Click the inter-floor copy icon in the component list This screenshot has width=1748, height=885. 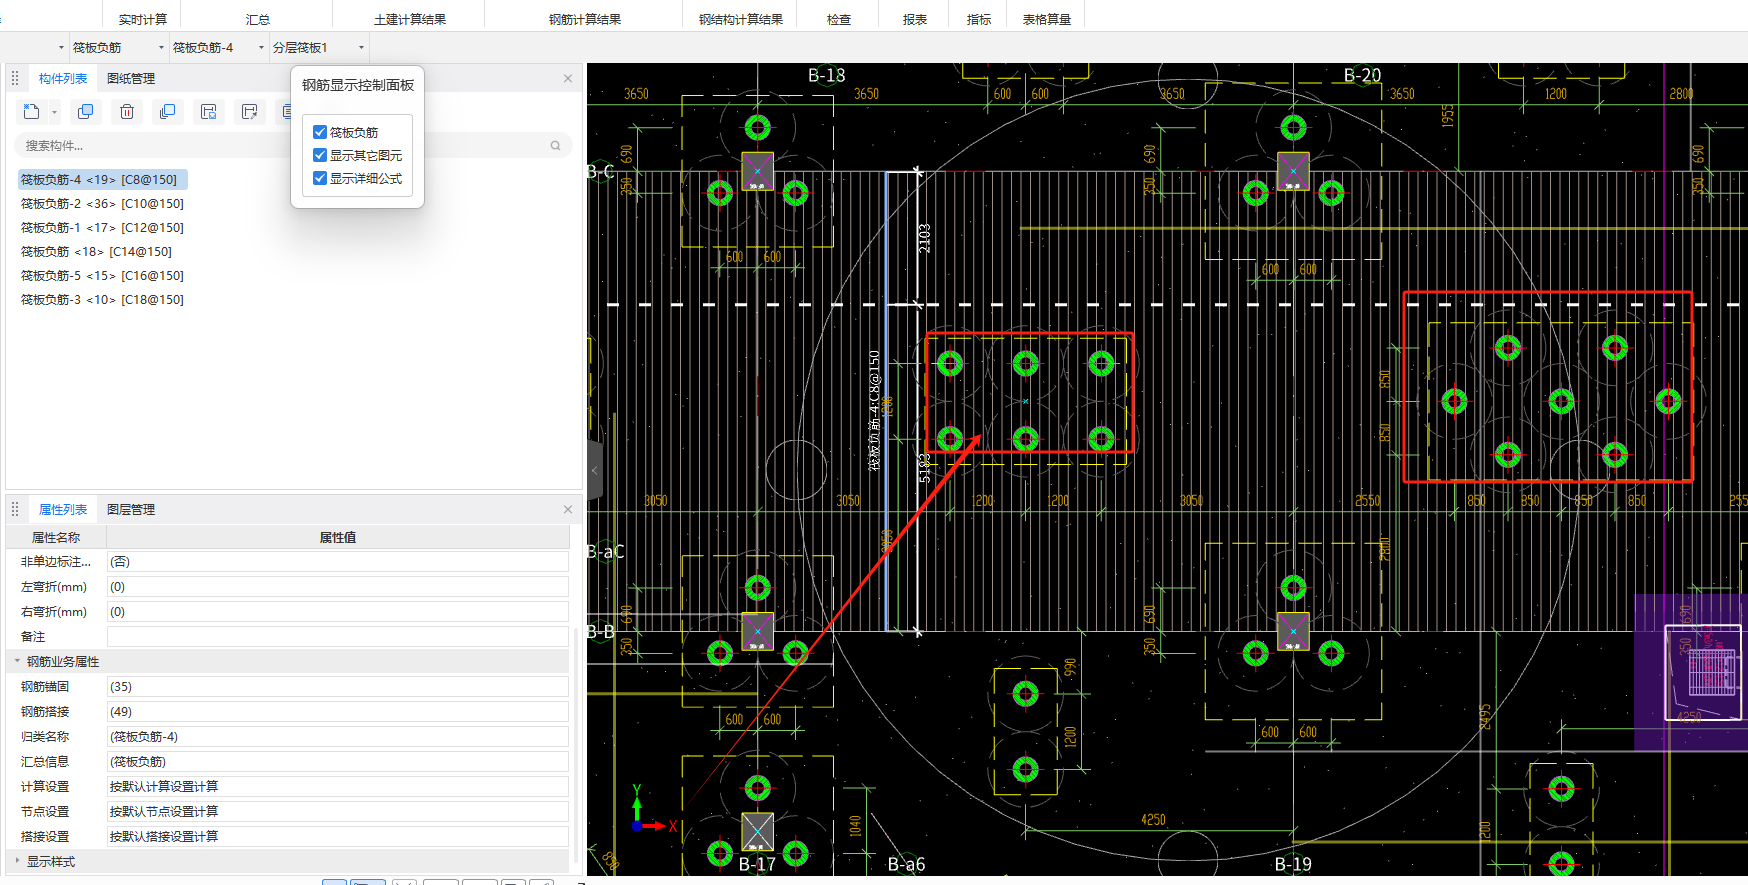[x=168, y=112]
